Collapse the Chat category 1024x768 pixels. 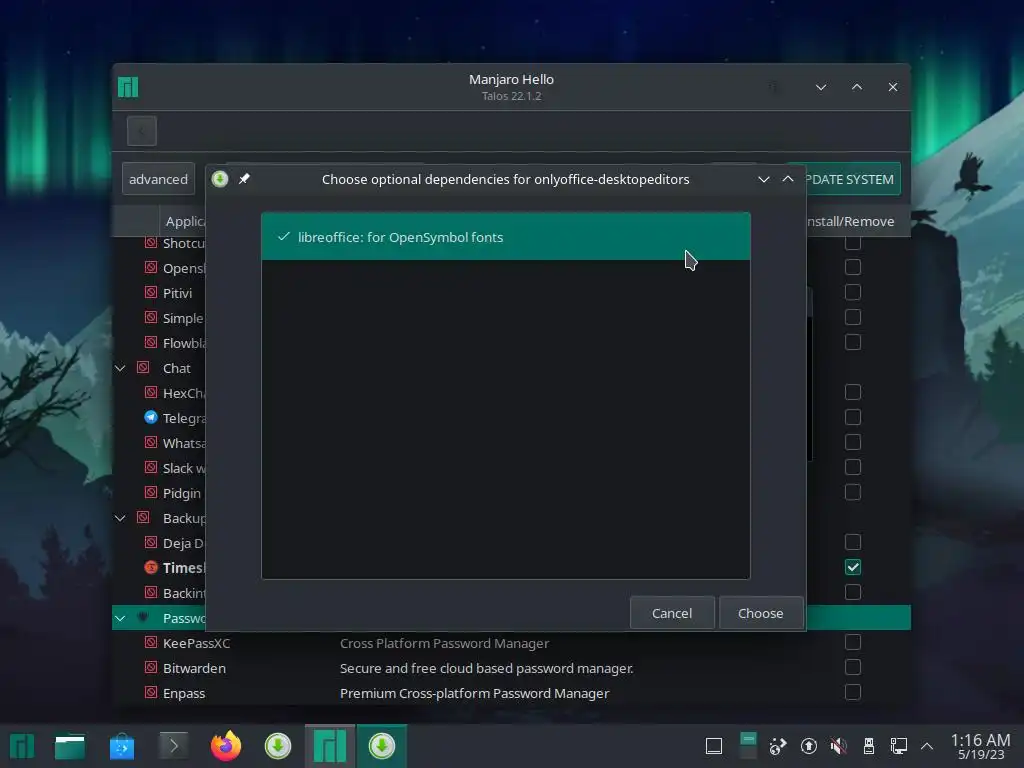[120, 368]
